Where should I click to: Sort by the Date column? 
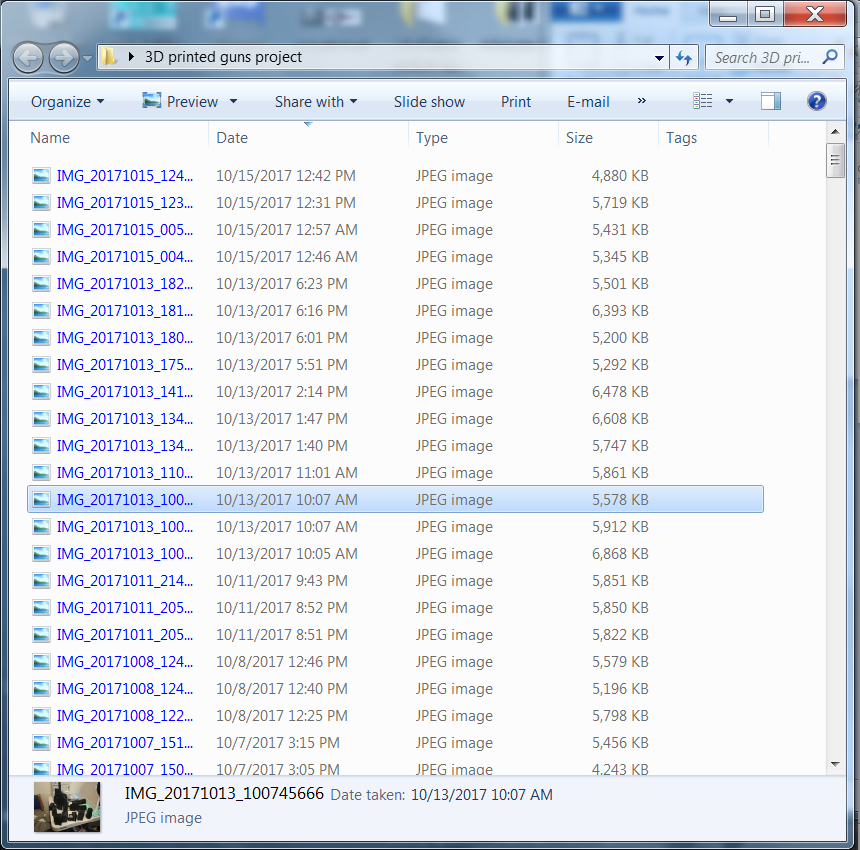232,138
